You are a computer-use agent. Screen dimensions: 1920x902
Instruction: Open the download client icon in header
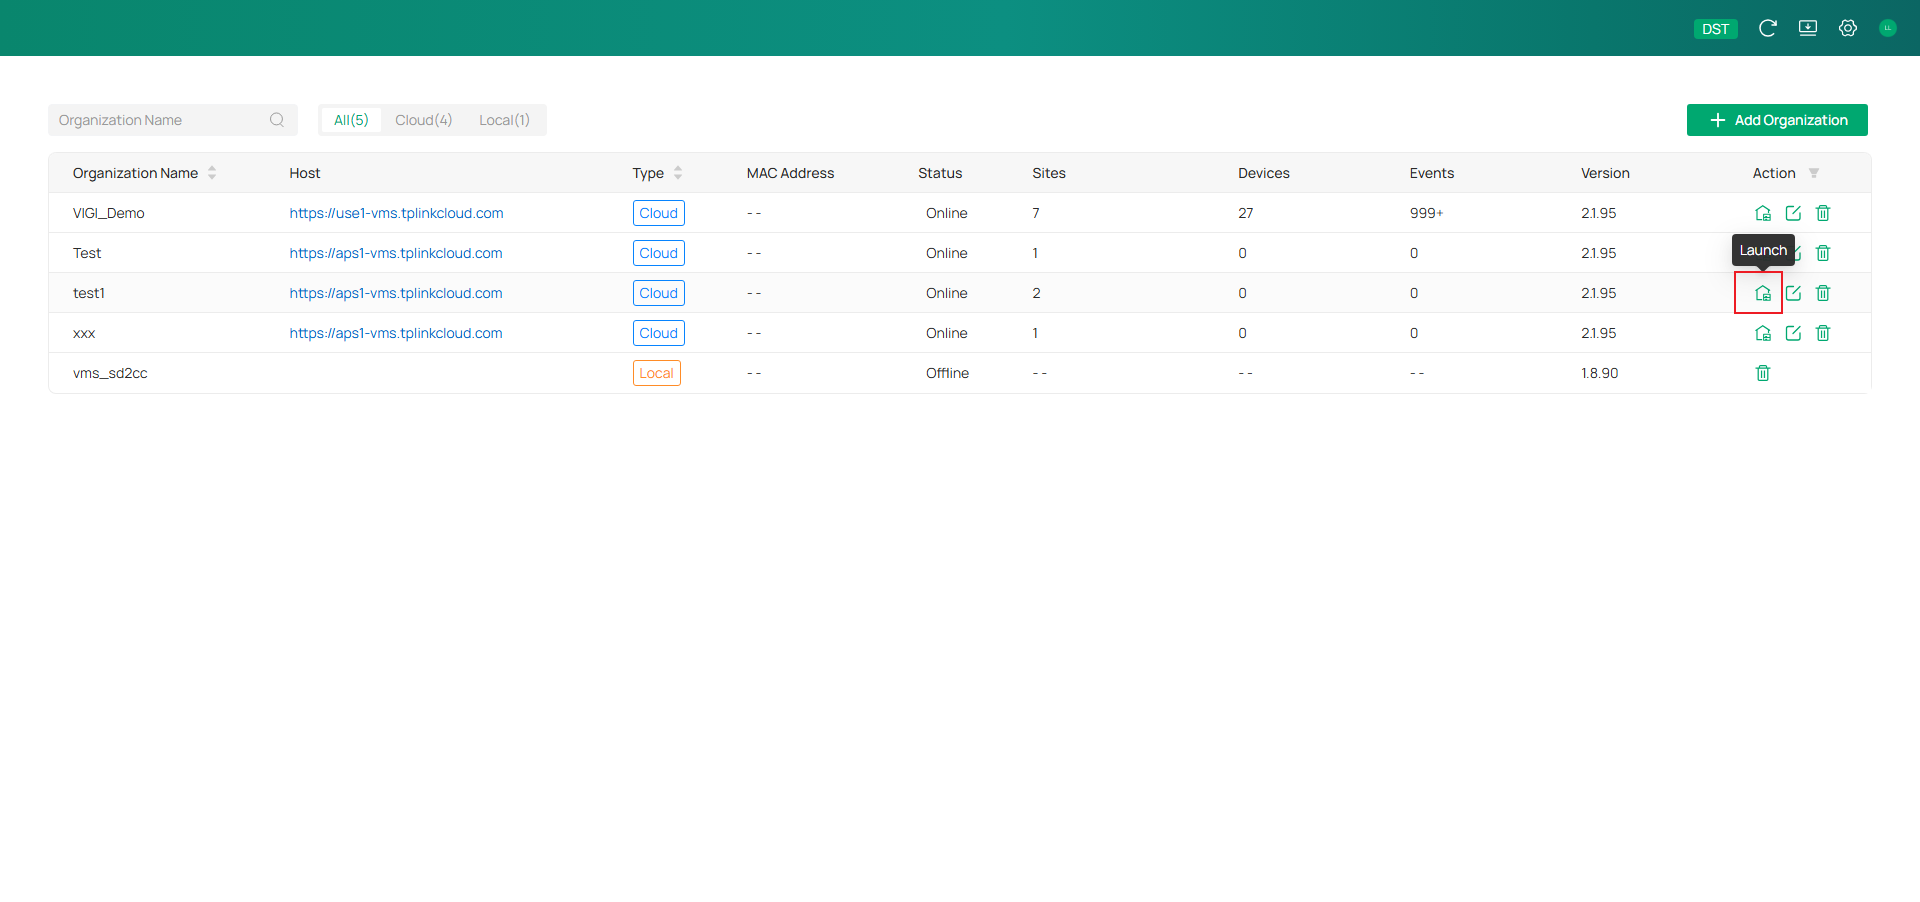1808,28
